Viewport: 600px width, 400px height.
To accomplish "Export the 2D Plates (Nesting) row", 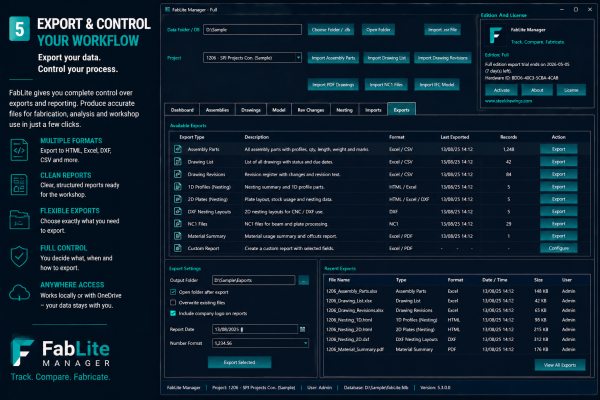I will tap(558, 199).
